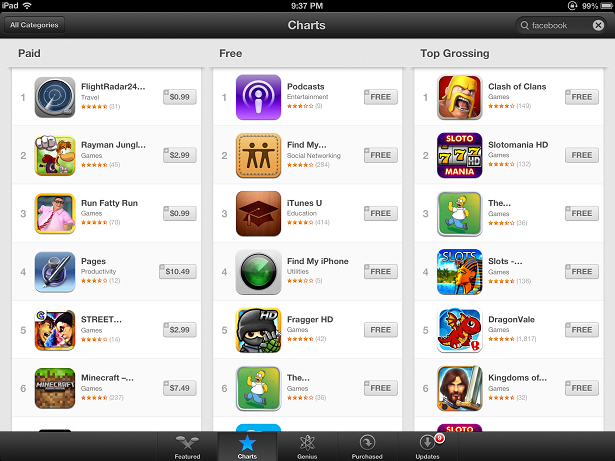This screenshot has width=615, height=461.
Task: Open the Clash of Clans icon
Action: (459, 97)
